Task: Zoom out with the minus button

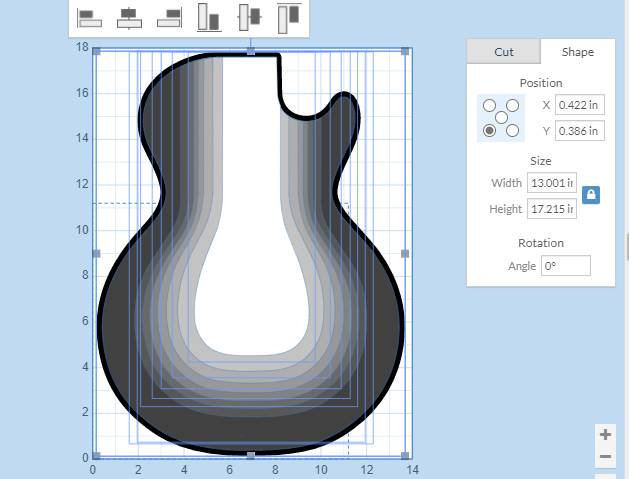Action: click(x=604, y=457)
